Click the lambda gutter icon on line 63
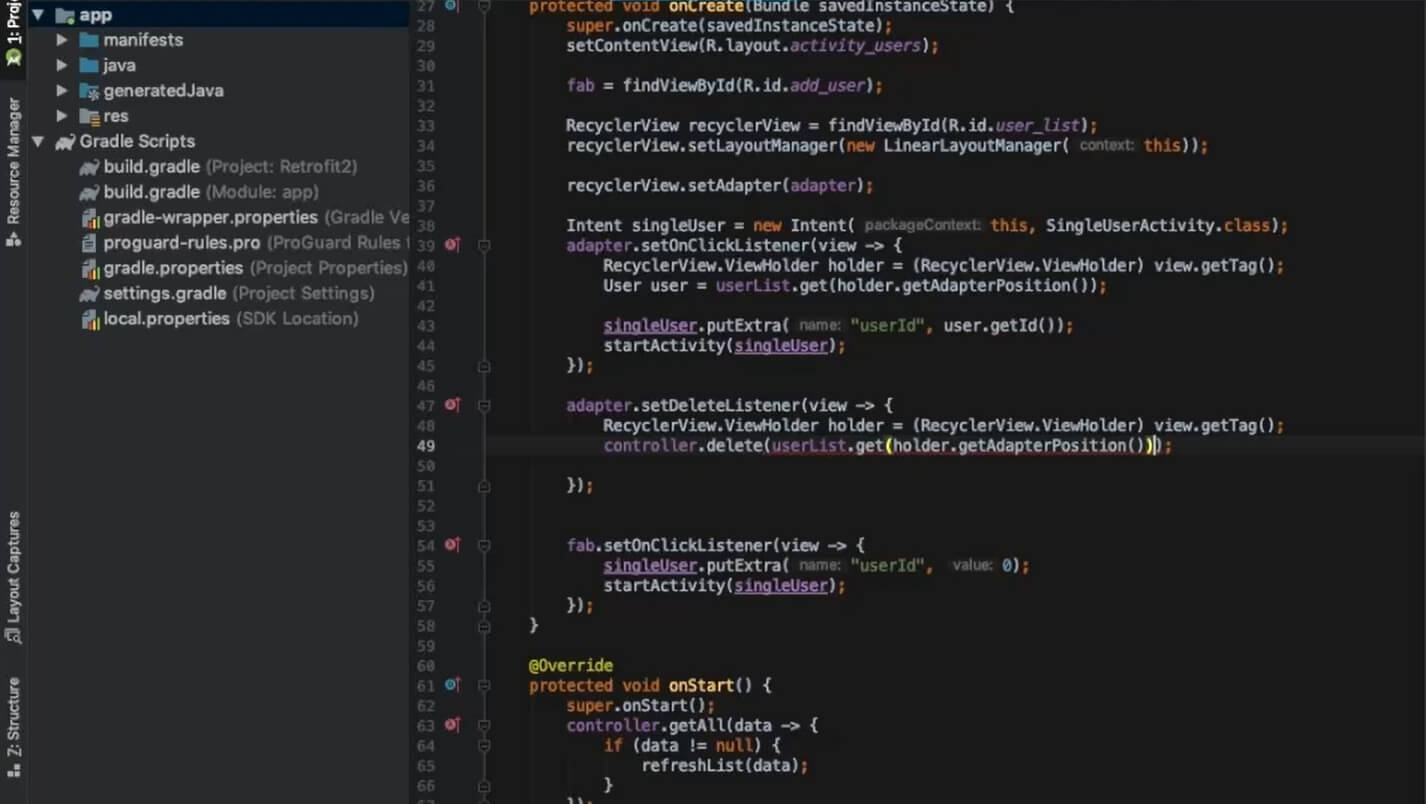Screen dimensions: 1426x804 (452, 725)
